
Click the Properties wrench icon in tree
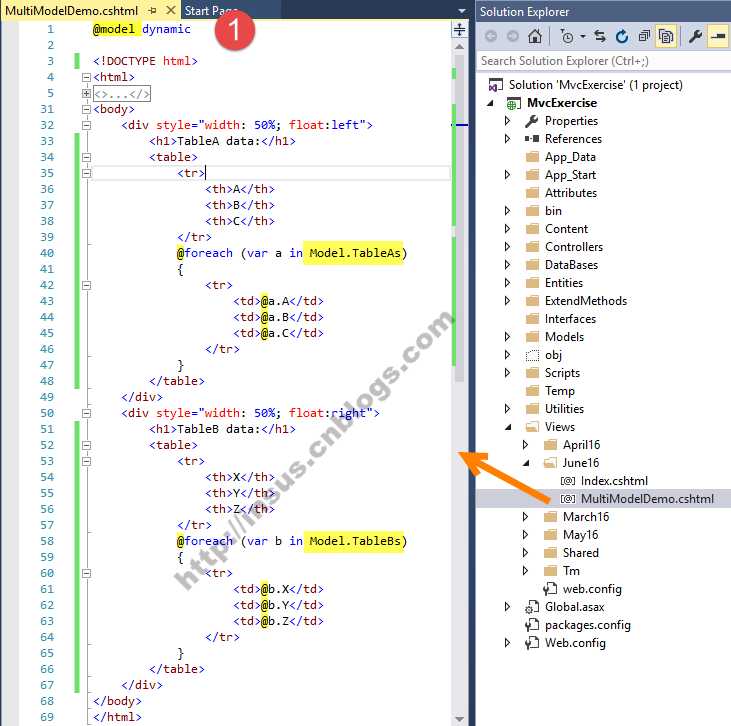click(x=532, y=121)
